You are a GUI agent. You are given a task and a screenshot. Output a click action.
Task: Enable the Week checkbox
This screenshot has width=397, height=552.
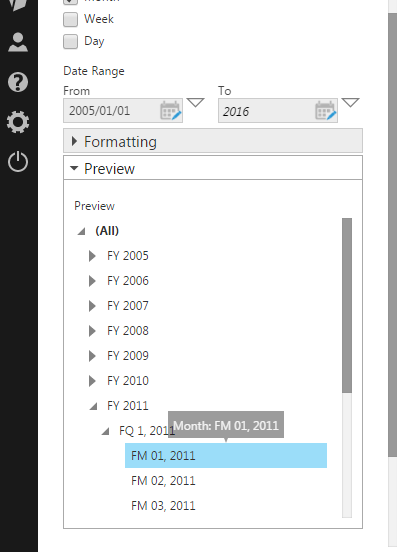70,19
